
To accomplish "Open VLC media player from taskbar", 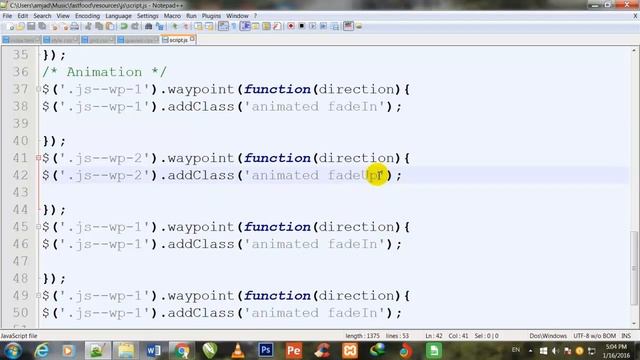I will [238, 350].
